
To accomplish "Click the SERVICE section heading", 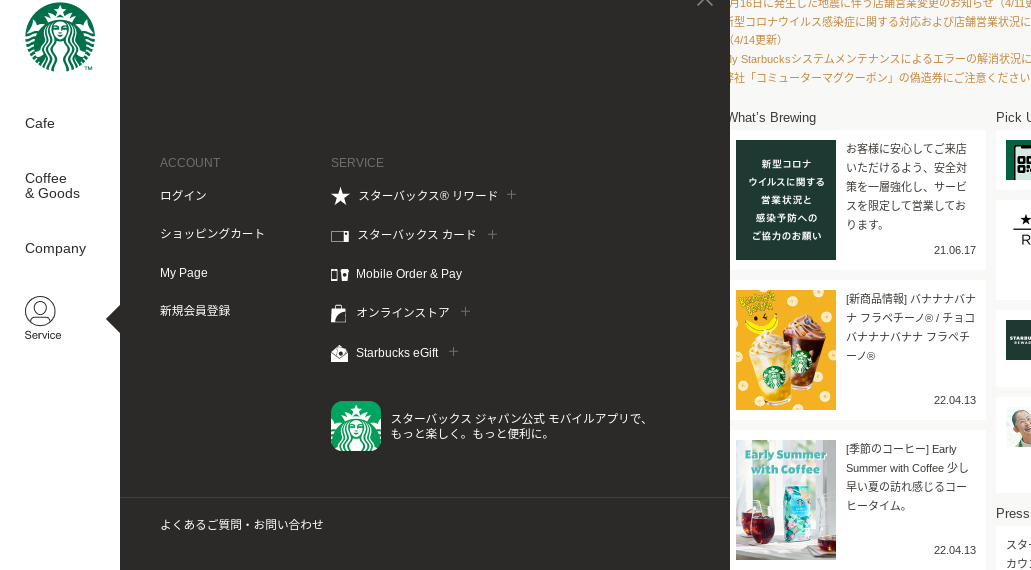I will [x=357, y=163].
